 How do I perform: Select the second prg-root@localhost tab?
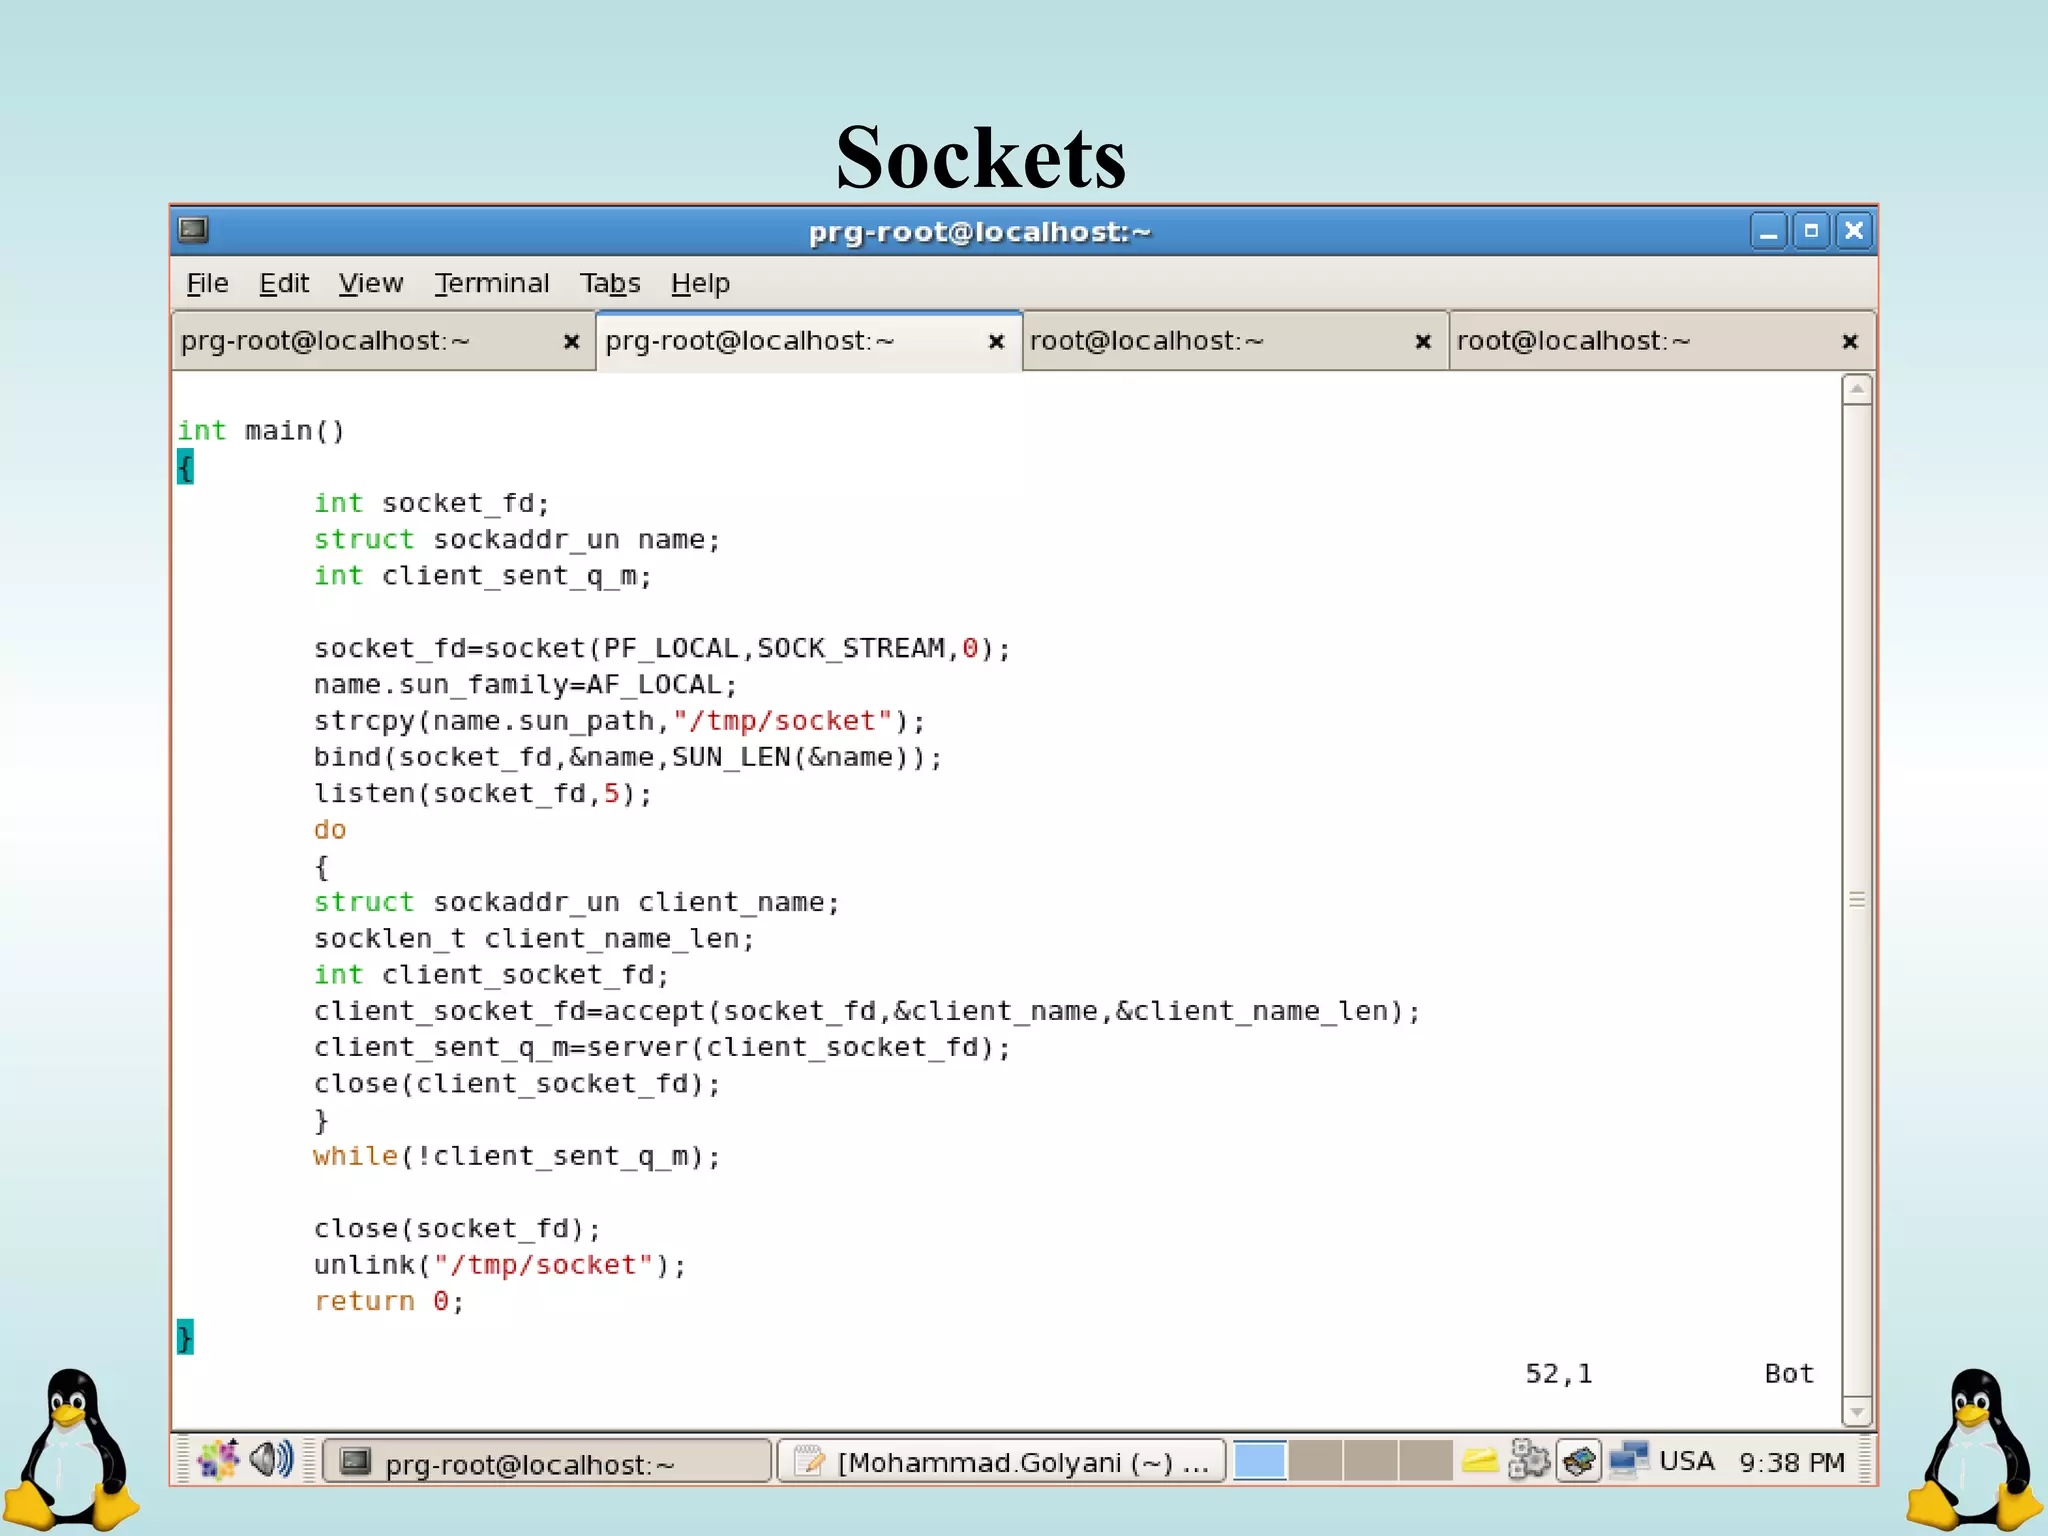click(x=809, y=342)
